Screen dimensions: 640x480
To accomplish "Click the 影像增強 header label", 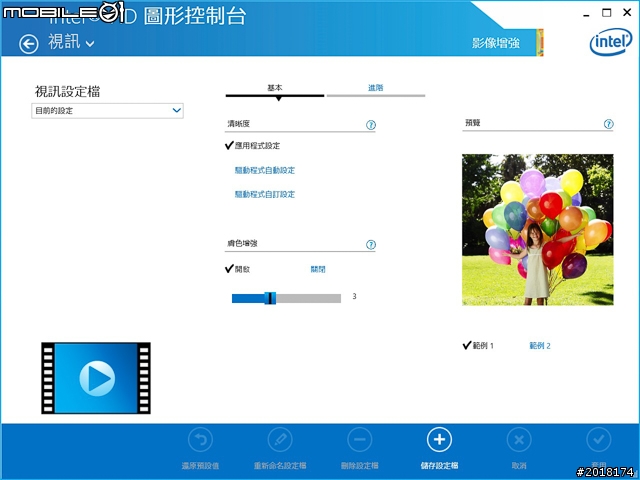I will 496,43.
